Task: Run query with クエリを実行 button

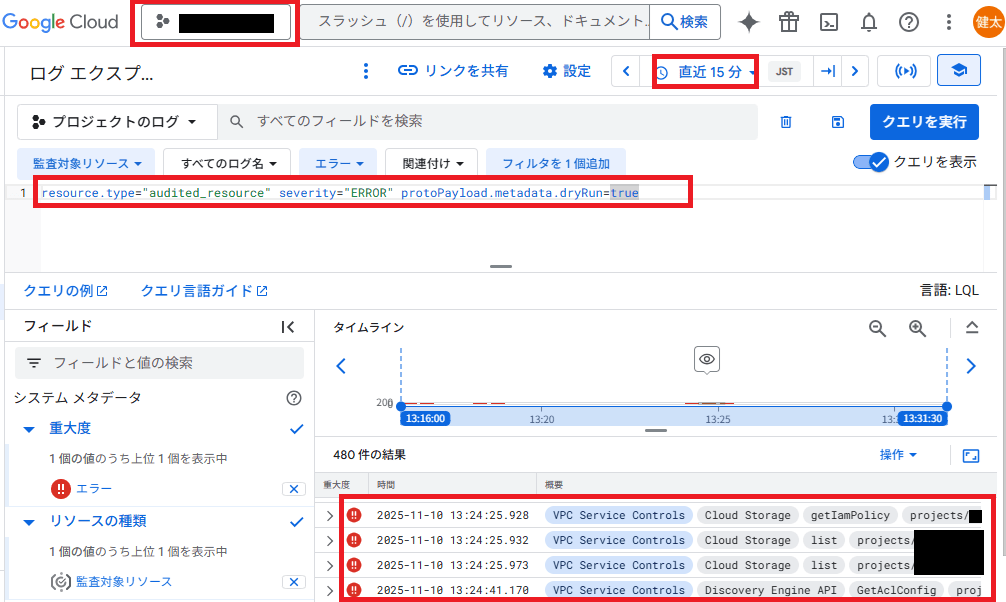Action: pos(923,122)
